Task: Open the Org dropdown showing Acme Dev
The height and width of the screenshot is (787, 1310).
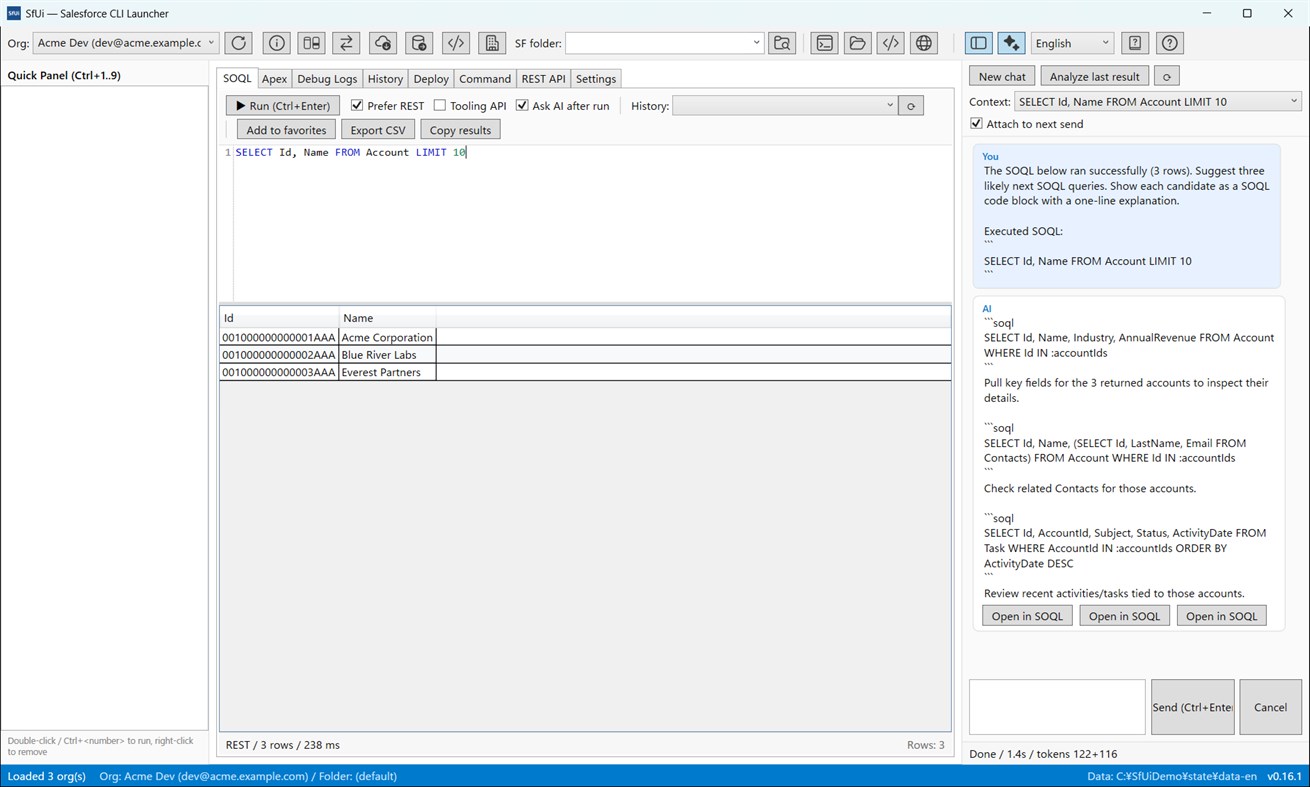Action: (126, 43)
